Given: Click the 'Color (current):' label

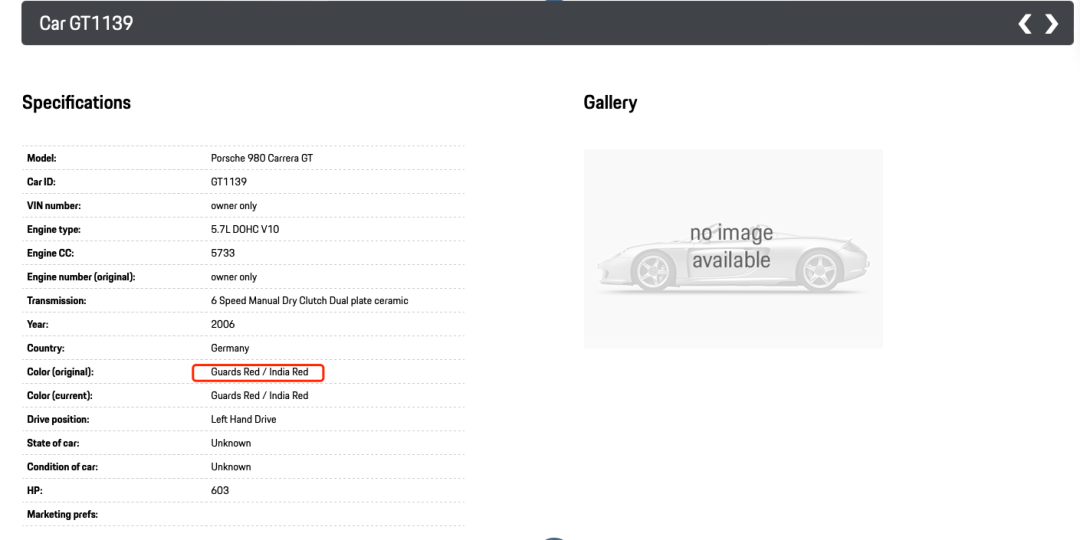Looking at the screenshot, I should pos(59,395).
